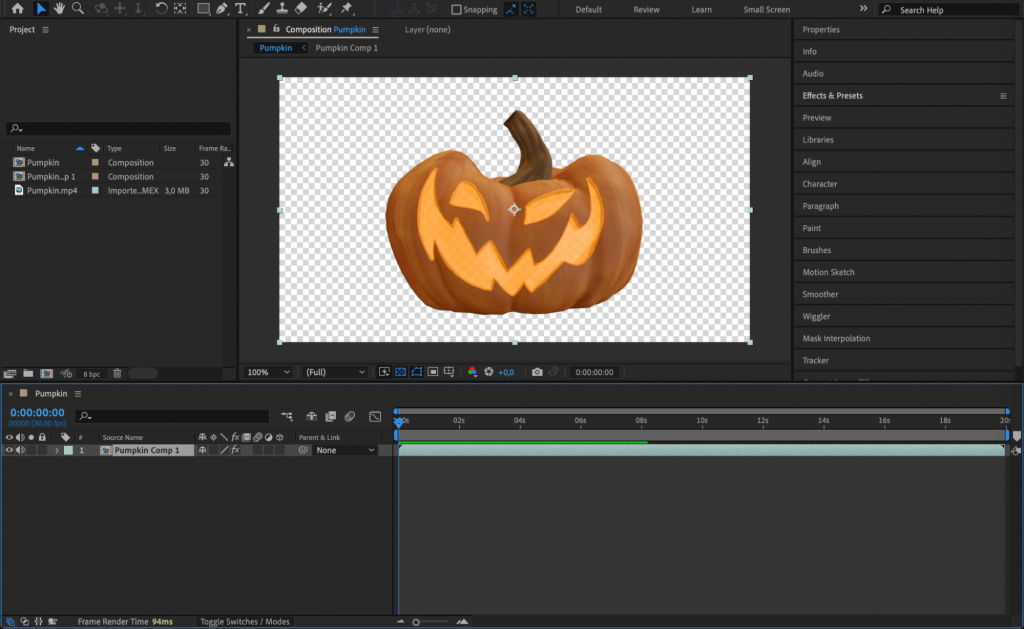Open the Graph Editor in the timeline
The width and height of the screenshot is (1024, 629).
[x=375, y=417]
